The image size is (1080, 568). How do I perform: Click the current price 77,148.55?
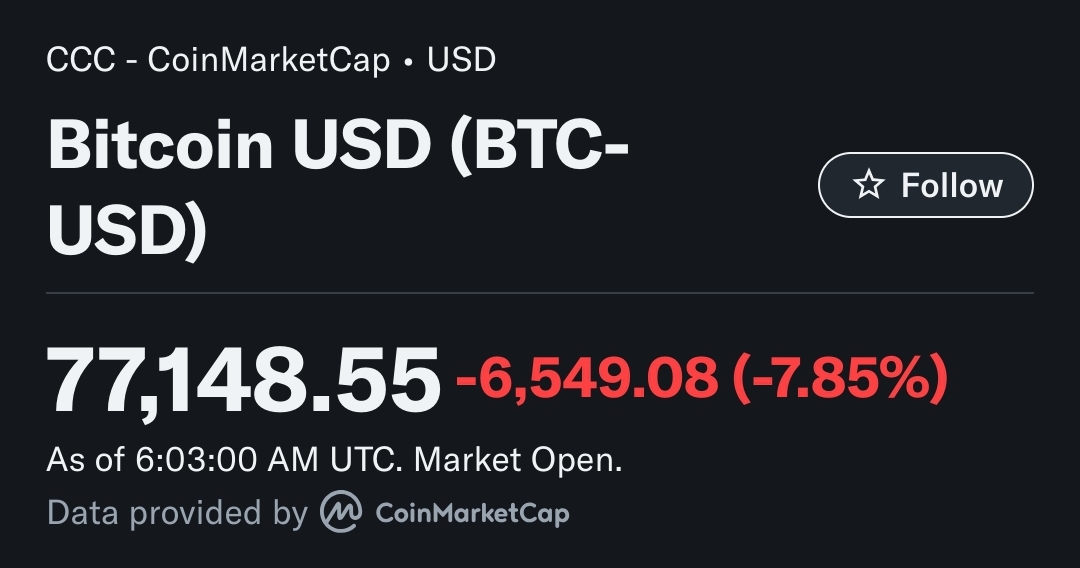click(242, 380)
